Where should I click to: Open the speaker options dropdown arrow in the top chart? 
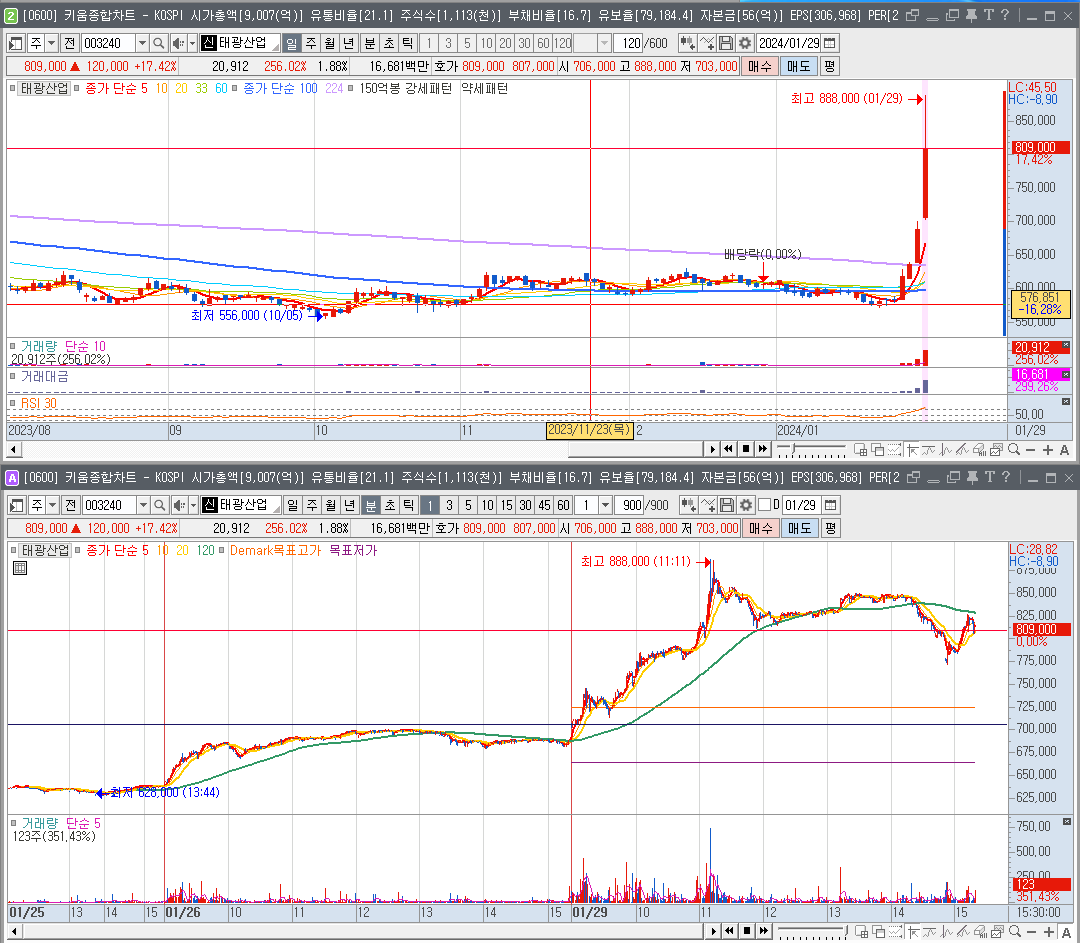pos(192,43)
